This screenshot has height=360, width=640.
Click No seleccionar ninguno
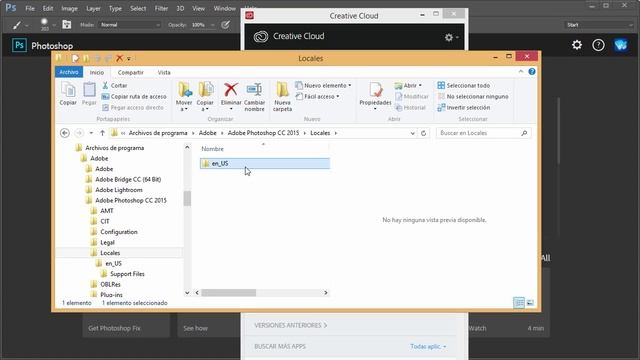pyautogui.click(x=473, y=96)
